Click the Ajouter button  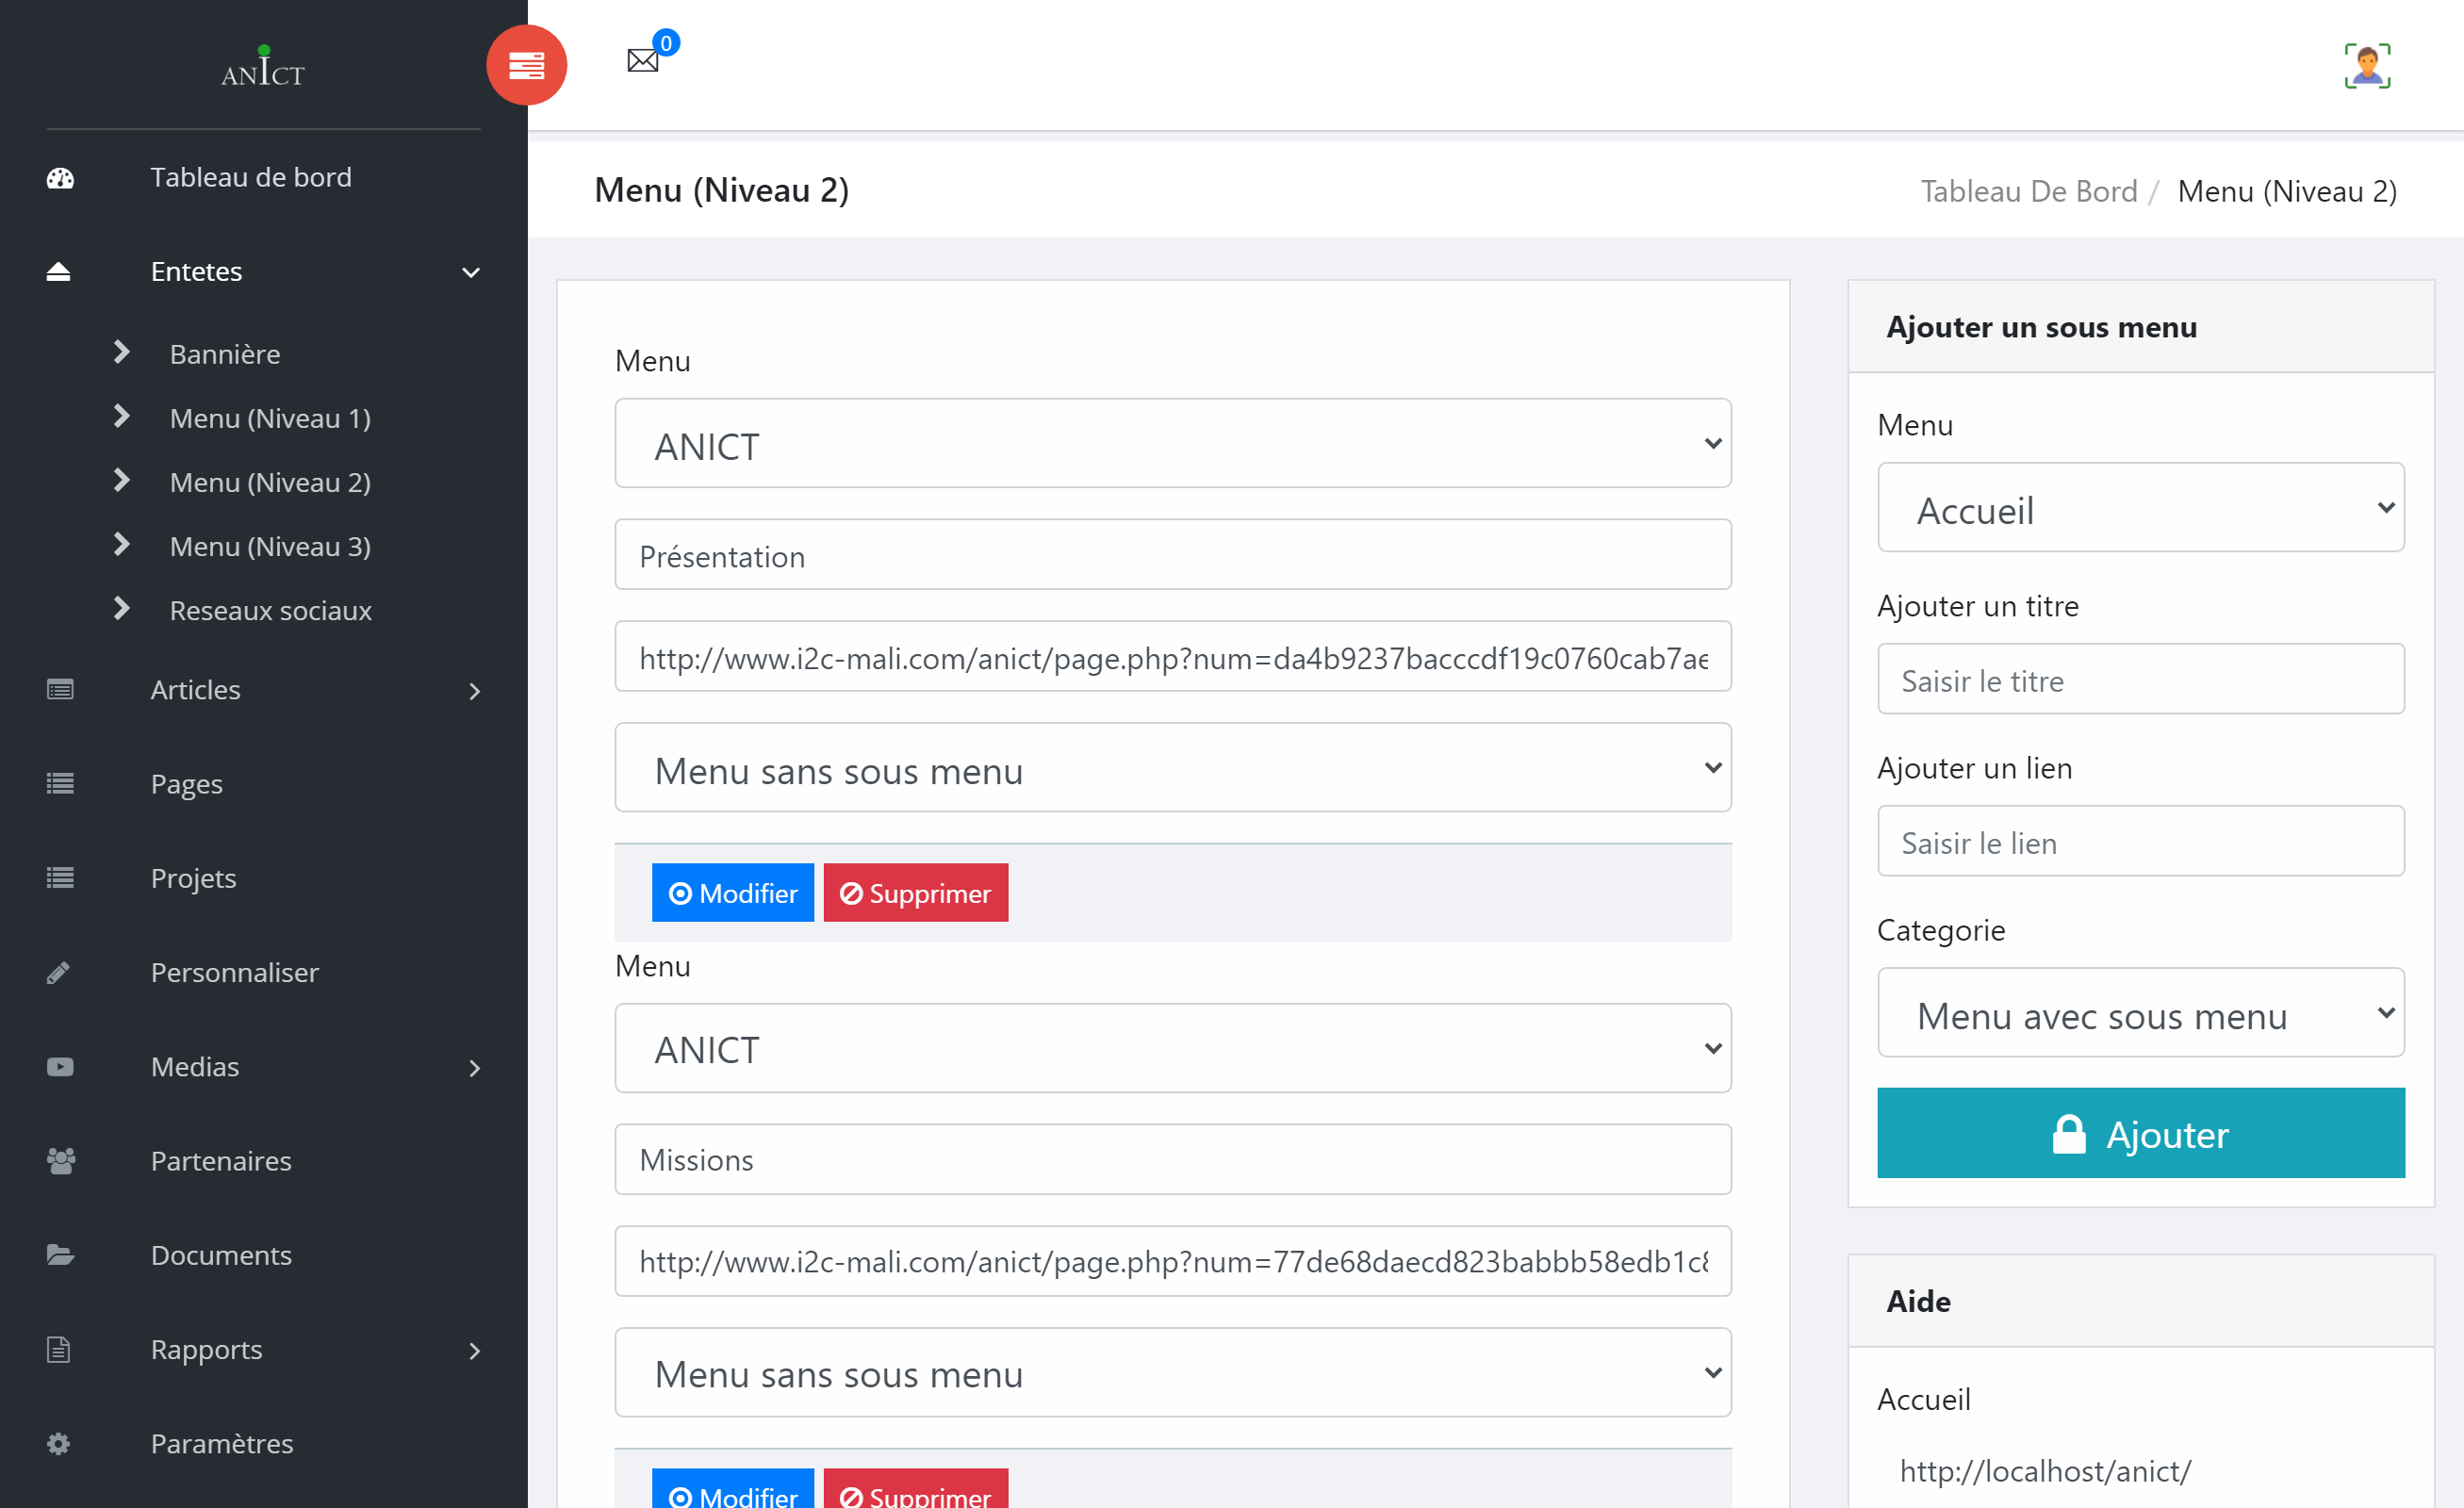point(2140,1133)
